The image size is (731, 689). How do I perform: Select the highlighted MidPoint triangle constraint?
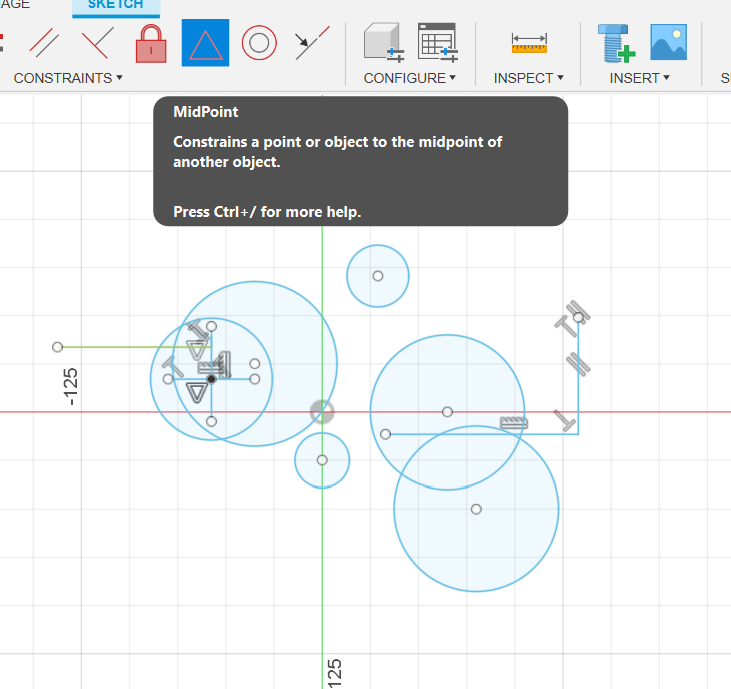pos(205,43)
